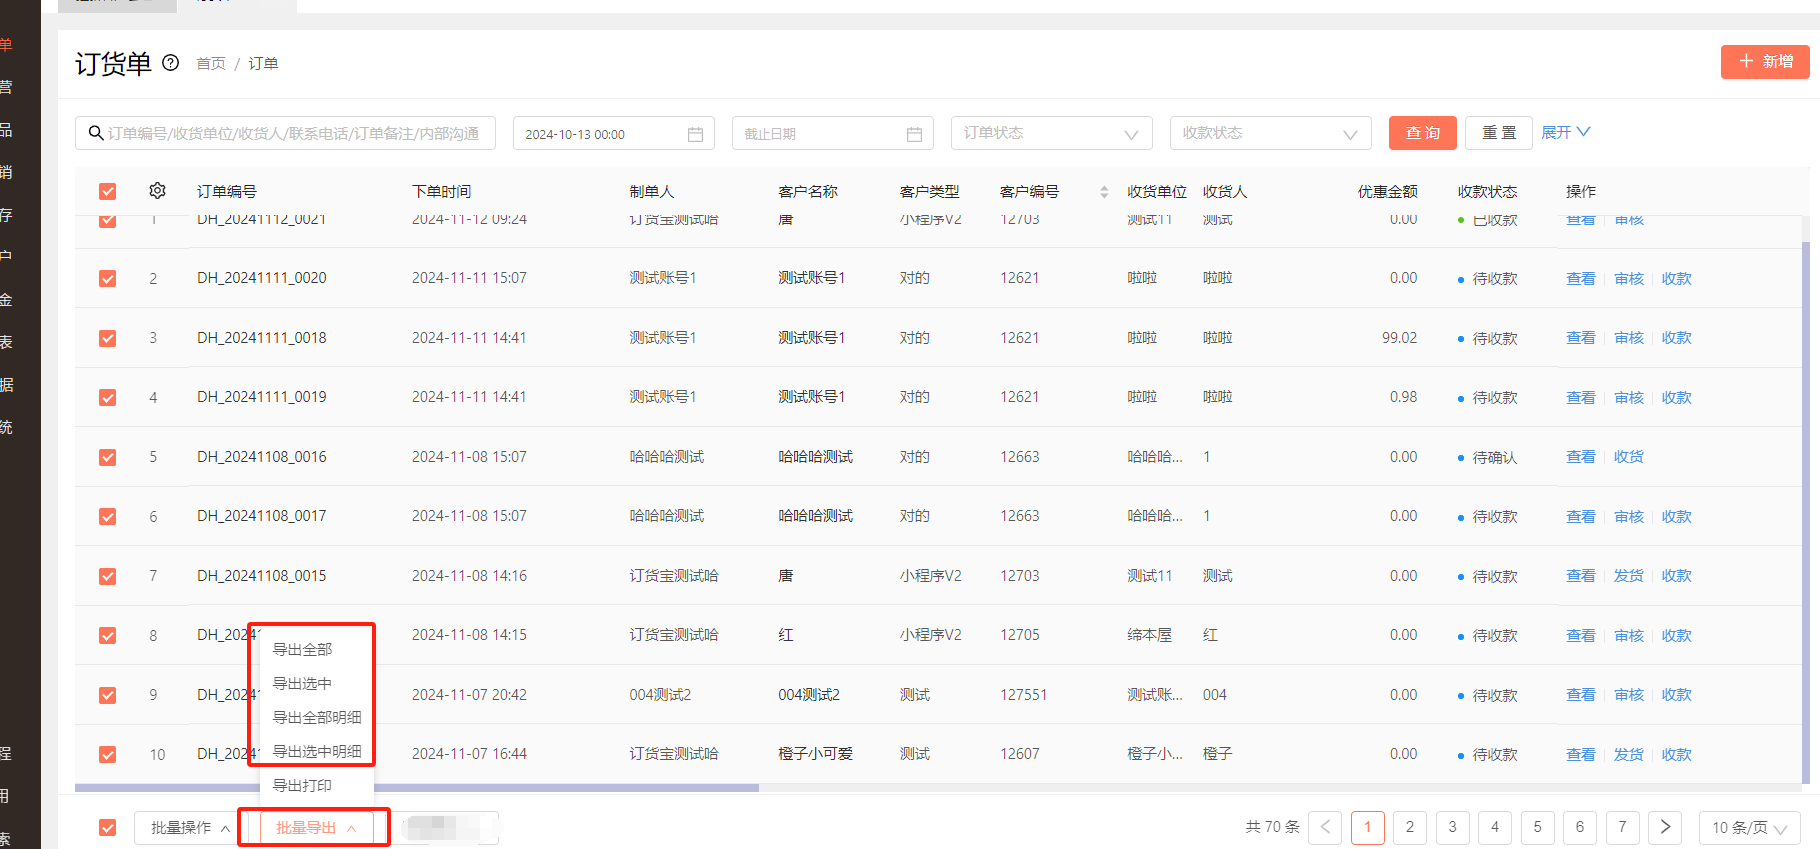1820x849 pixels.
Task: Go to 首页 breadcrumb link
Action: pos(211,63)
